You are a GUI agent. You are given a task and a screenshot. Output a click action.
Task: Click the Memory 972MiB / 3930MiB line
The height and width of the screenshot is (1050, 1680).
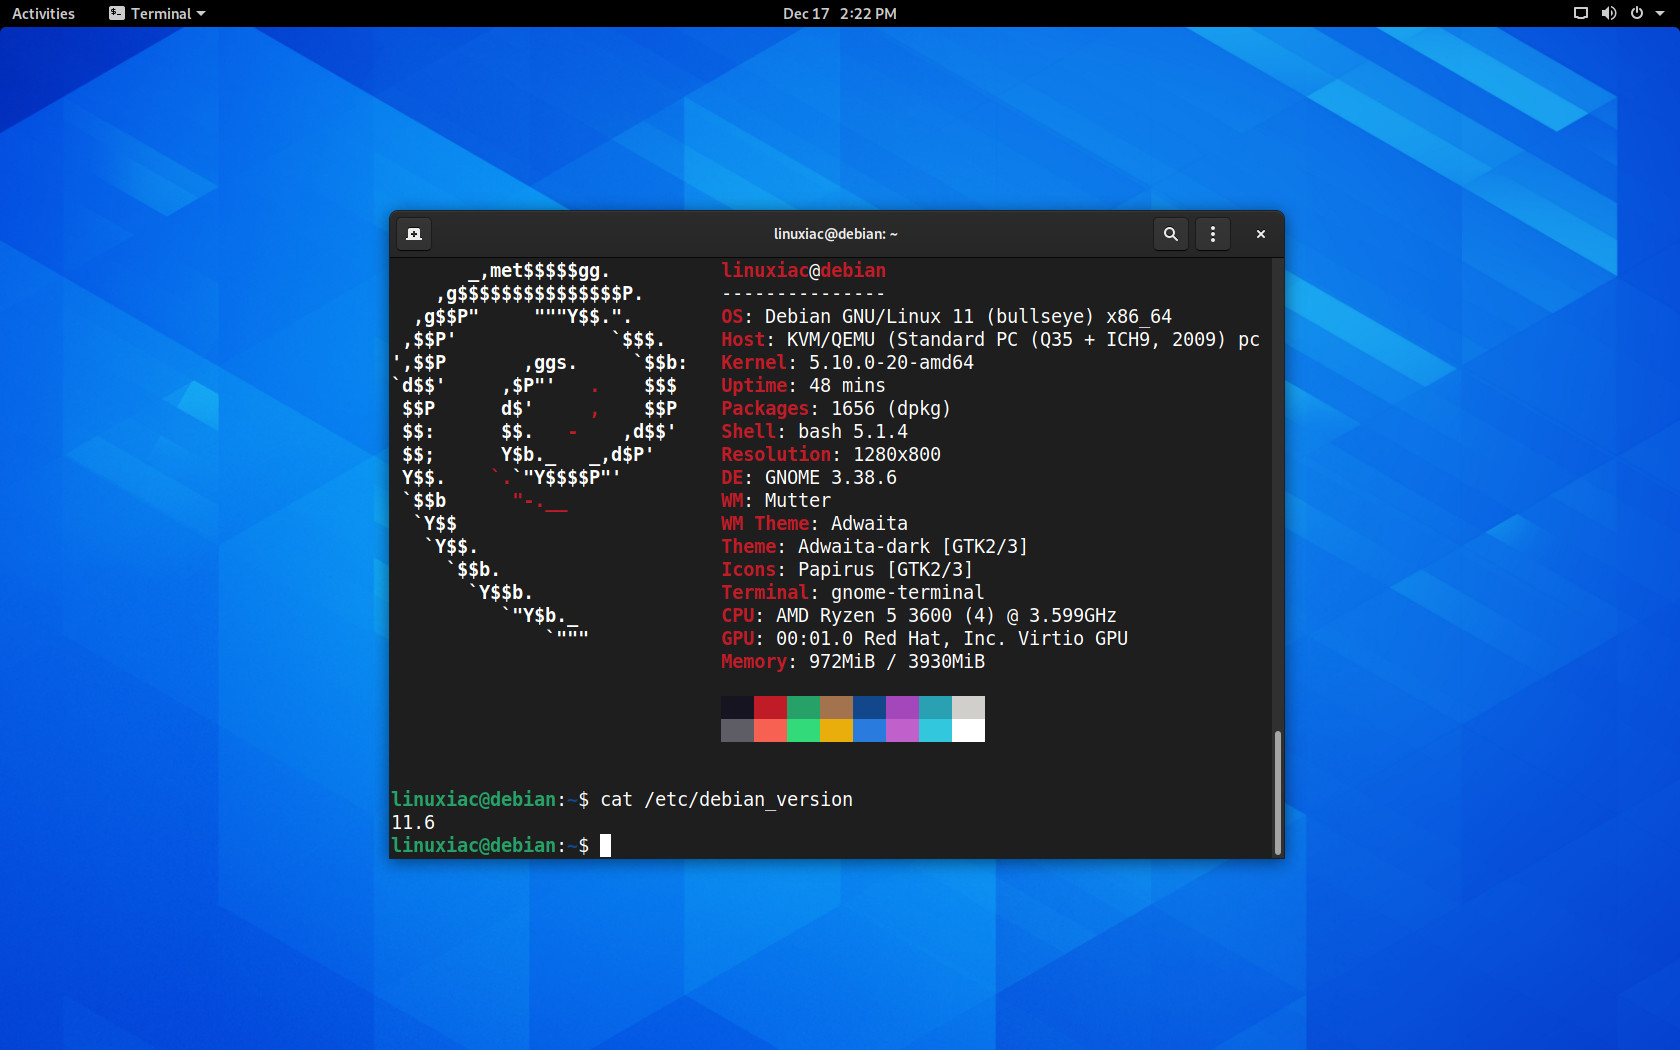[853, 662]
